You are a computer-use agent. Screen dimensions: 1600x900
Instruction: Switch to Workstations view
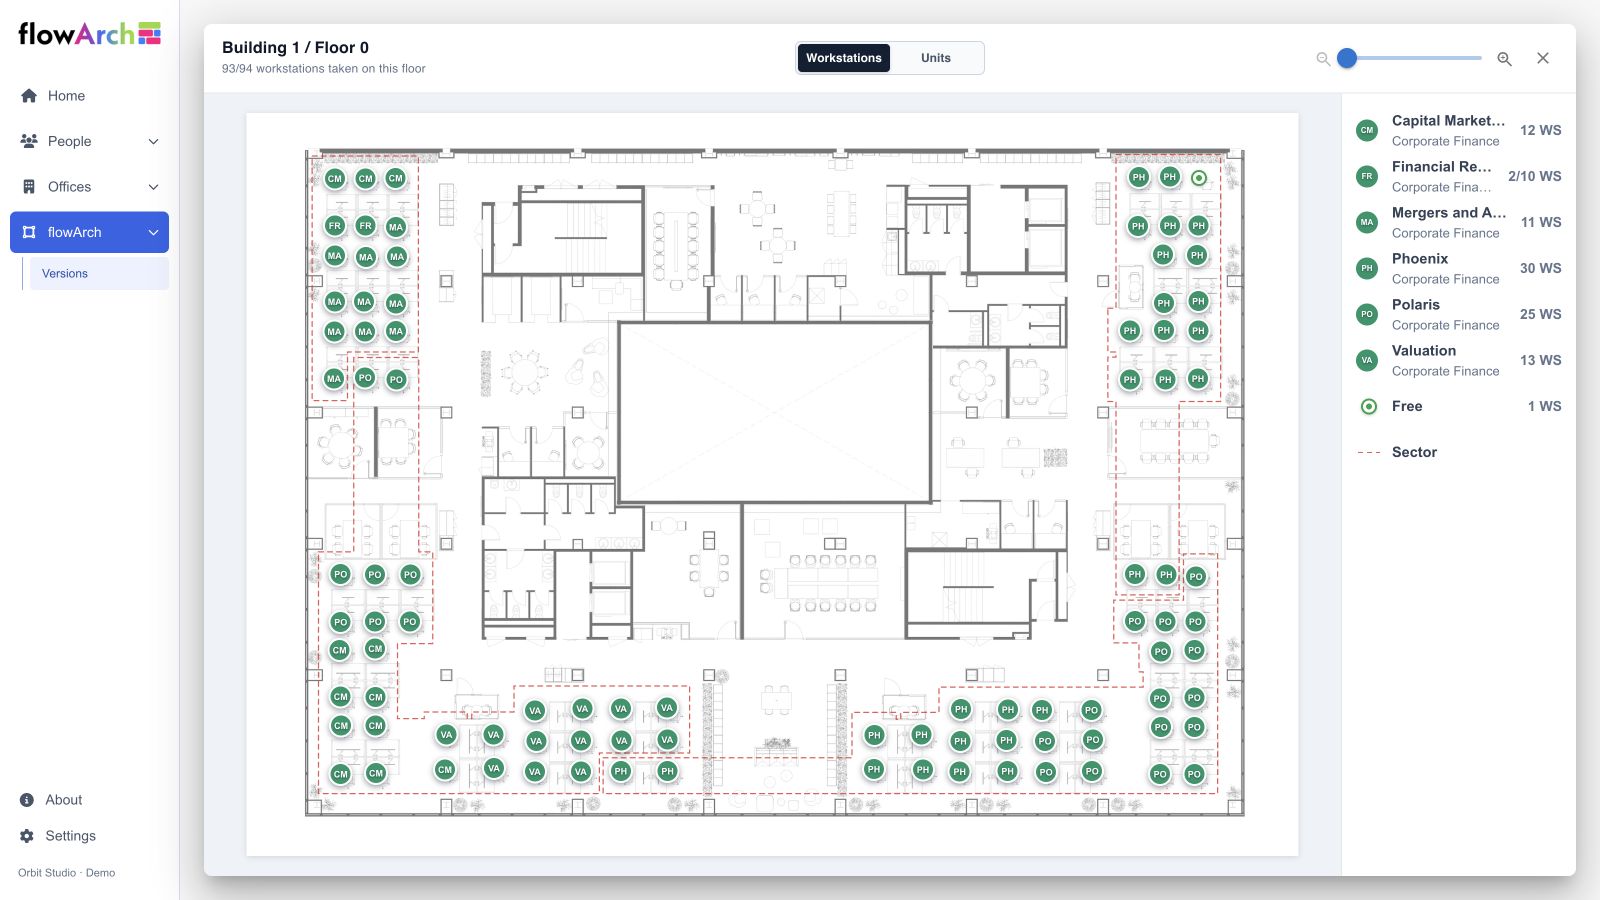click(x=844, y=58)
